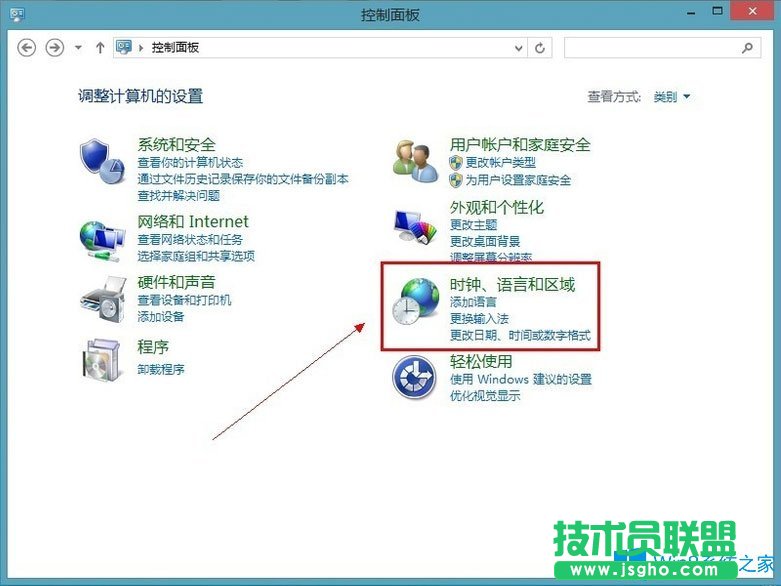Open the User Accounts people icon

pyautogui.click(x=414, y=160)
